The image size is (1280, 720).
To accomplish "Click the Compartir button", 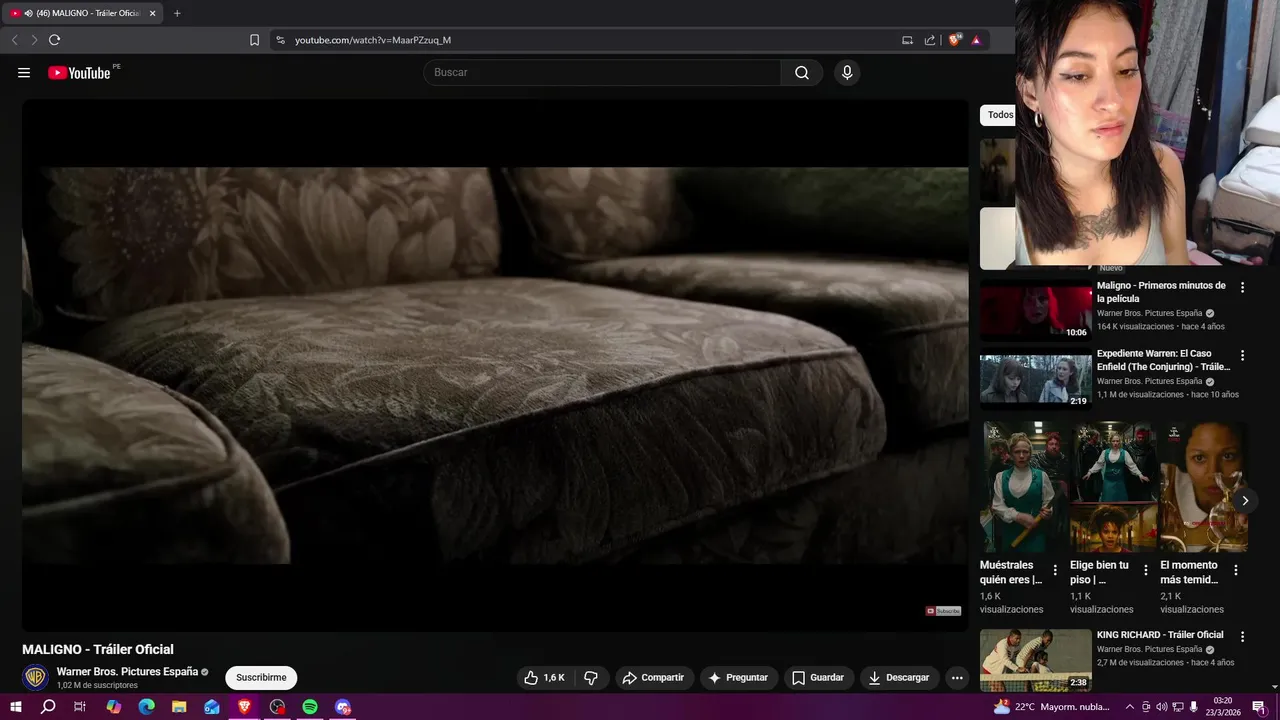I will click(x=652, y=677).
